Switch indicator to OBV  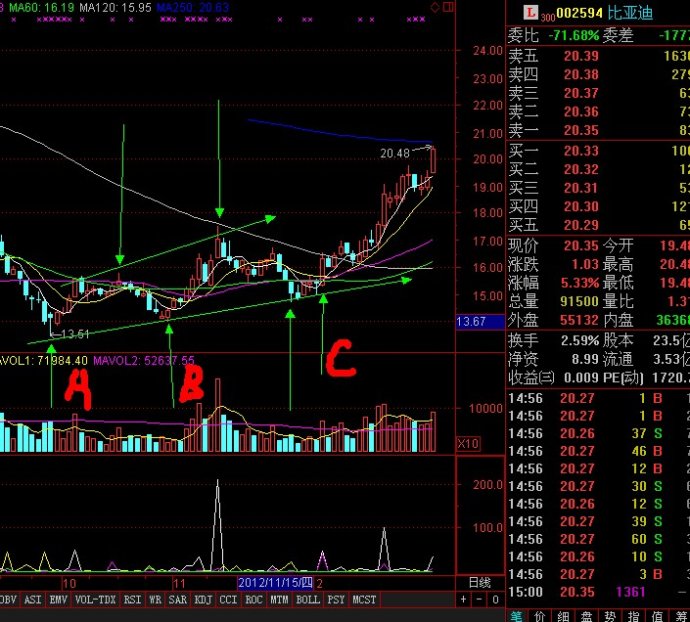click(8, 600)
